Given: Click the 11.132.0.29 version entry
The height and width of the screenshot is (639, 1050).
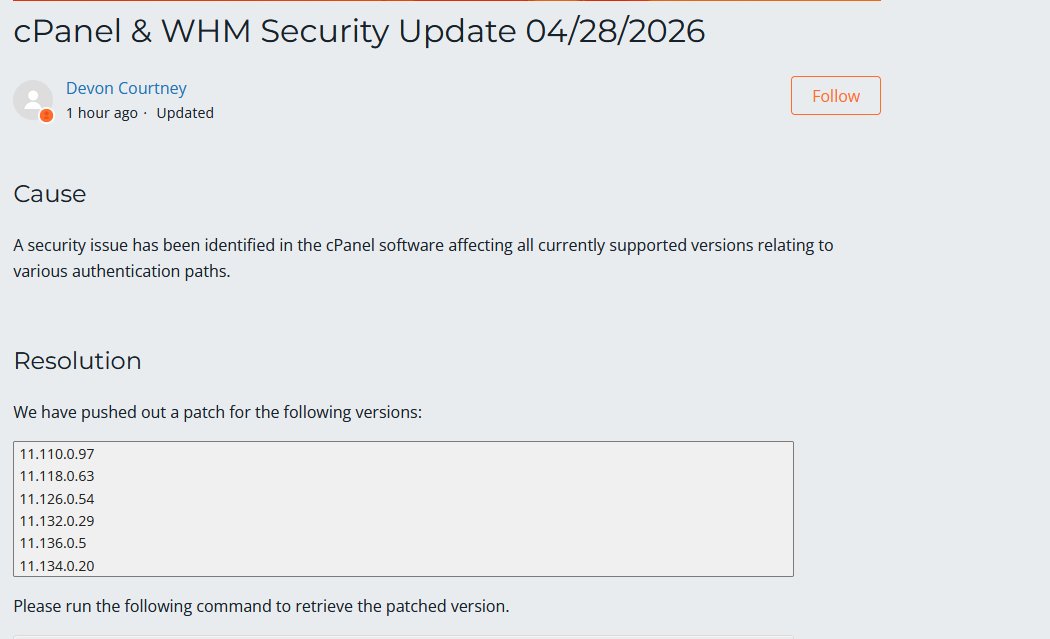Looking at the screenshot, I should tap(57, 521).
